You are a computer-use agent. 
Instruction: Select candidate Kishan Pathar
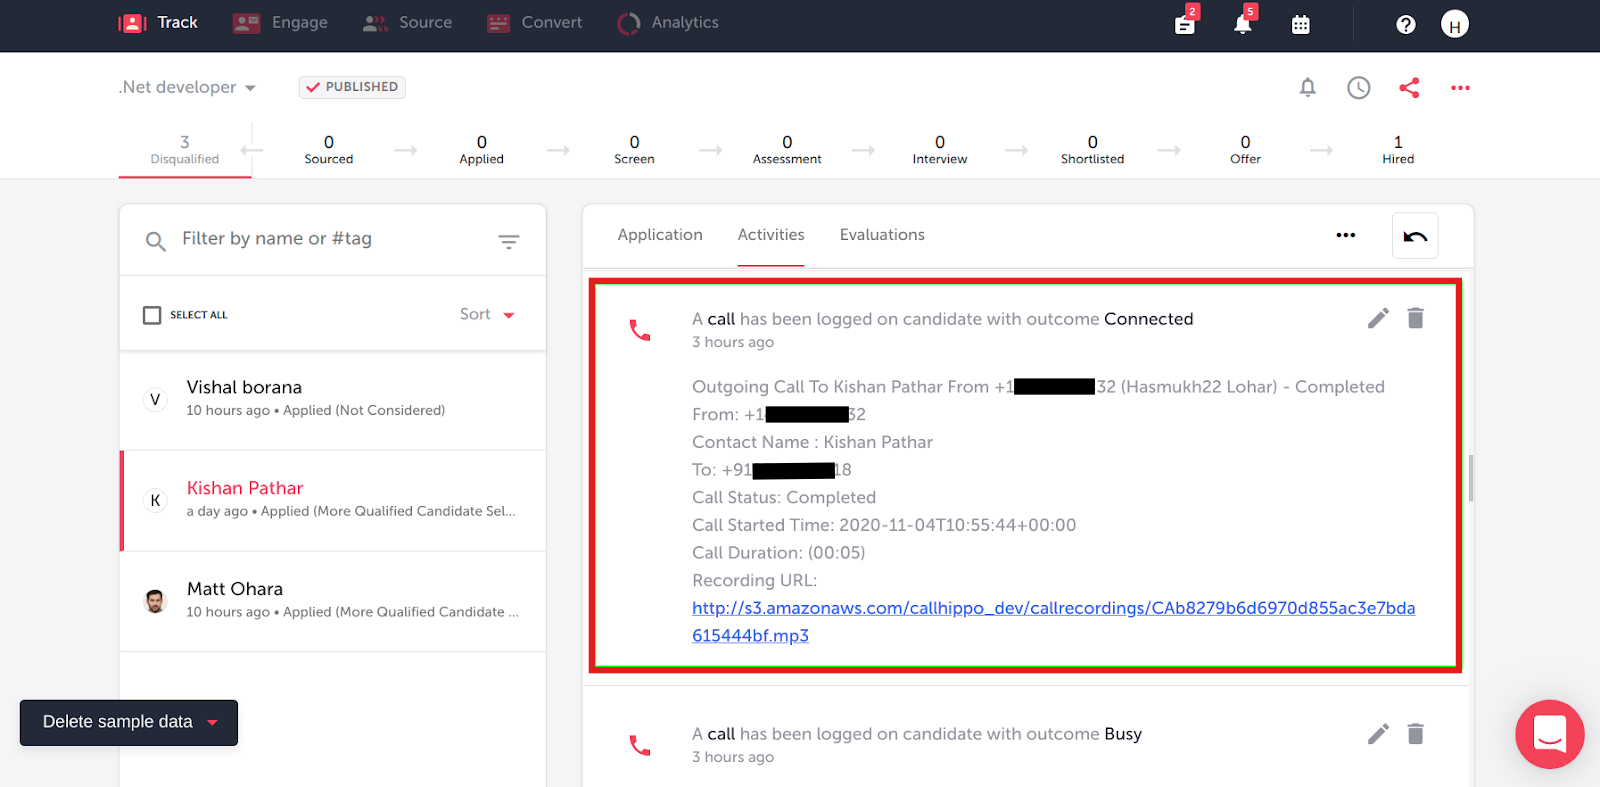pyautogui.click(x=333, y=500)
